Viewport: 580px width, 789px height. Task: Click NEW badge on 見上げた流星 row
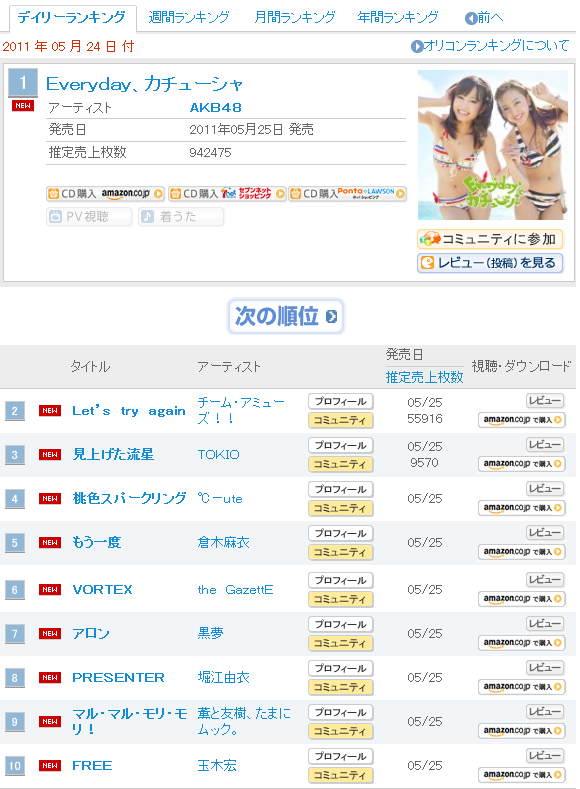point(50,454)
